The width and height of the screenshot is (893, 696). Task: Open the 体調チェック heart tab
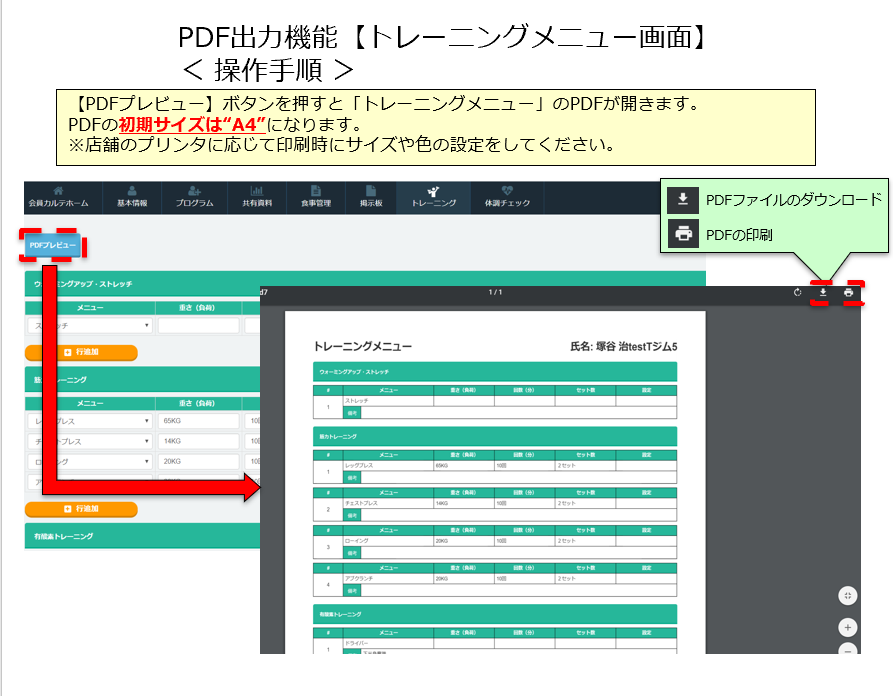click(x=507, y=197)
